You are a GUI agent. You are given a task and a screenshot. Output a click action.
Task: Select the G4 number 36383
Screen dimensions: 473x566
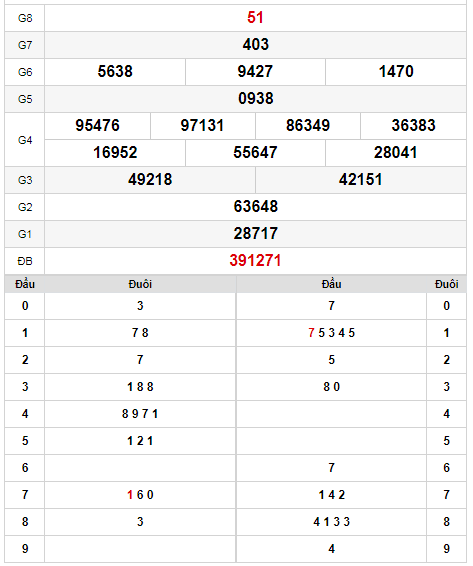[x=413, y=126]
